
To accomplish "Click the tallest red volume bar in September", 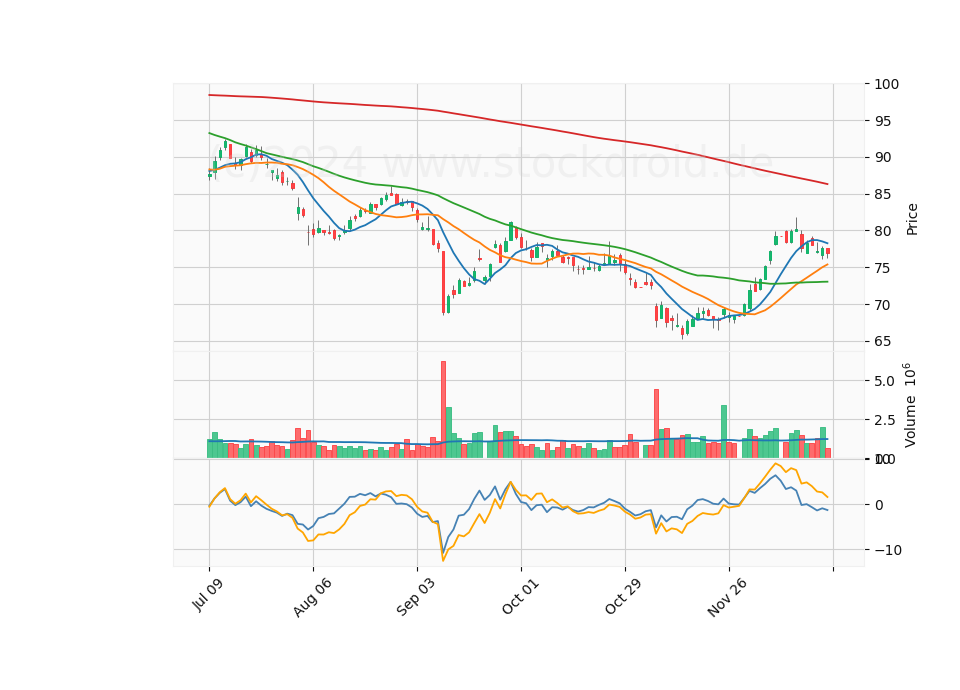I will tap(443, 410).
